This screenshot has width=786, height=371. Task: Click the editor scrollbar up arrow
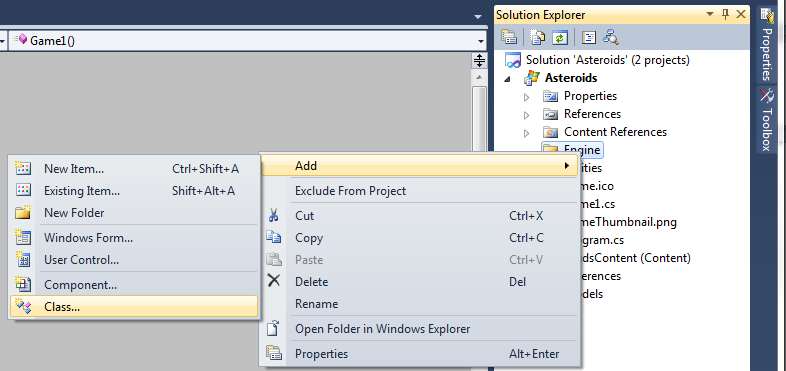(480, 77)
